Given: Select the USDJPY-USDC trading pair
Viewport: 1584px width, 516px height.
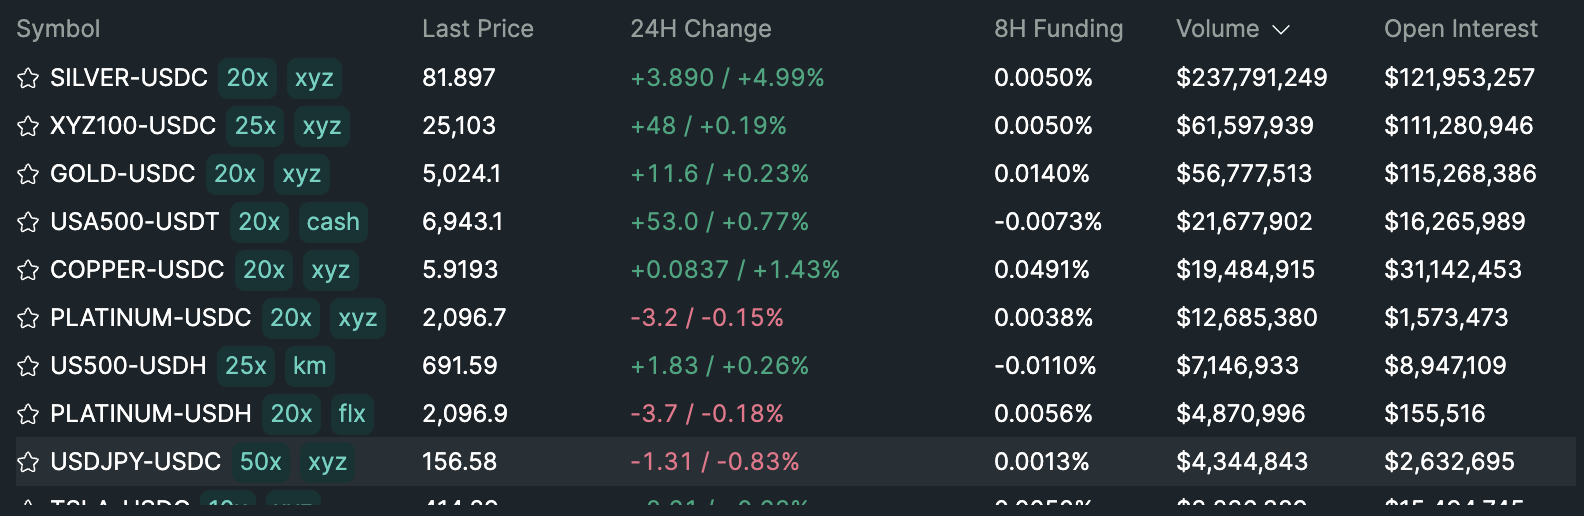Looking at the screenshot, I should pyautogui.click(x=135, y=462).
